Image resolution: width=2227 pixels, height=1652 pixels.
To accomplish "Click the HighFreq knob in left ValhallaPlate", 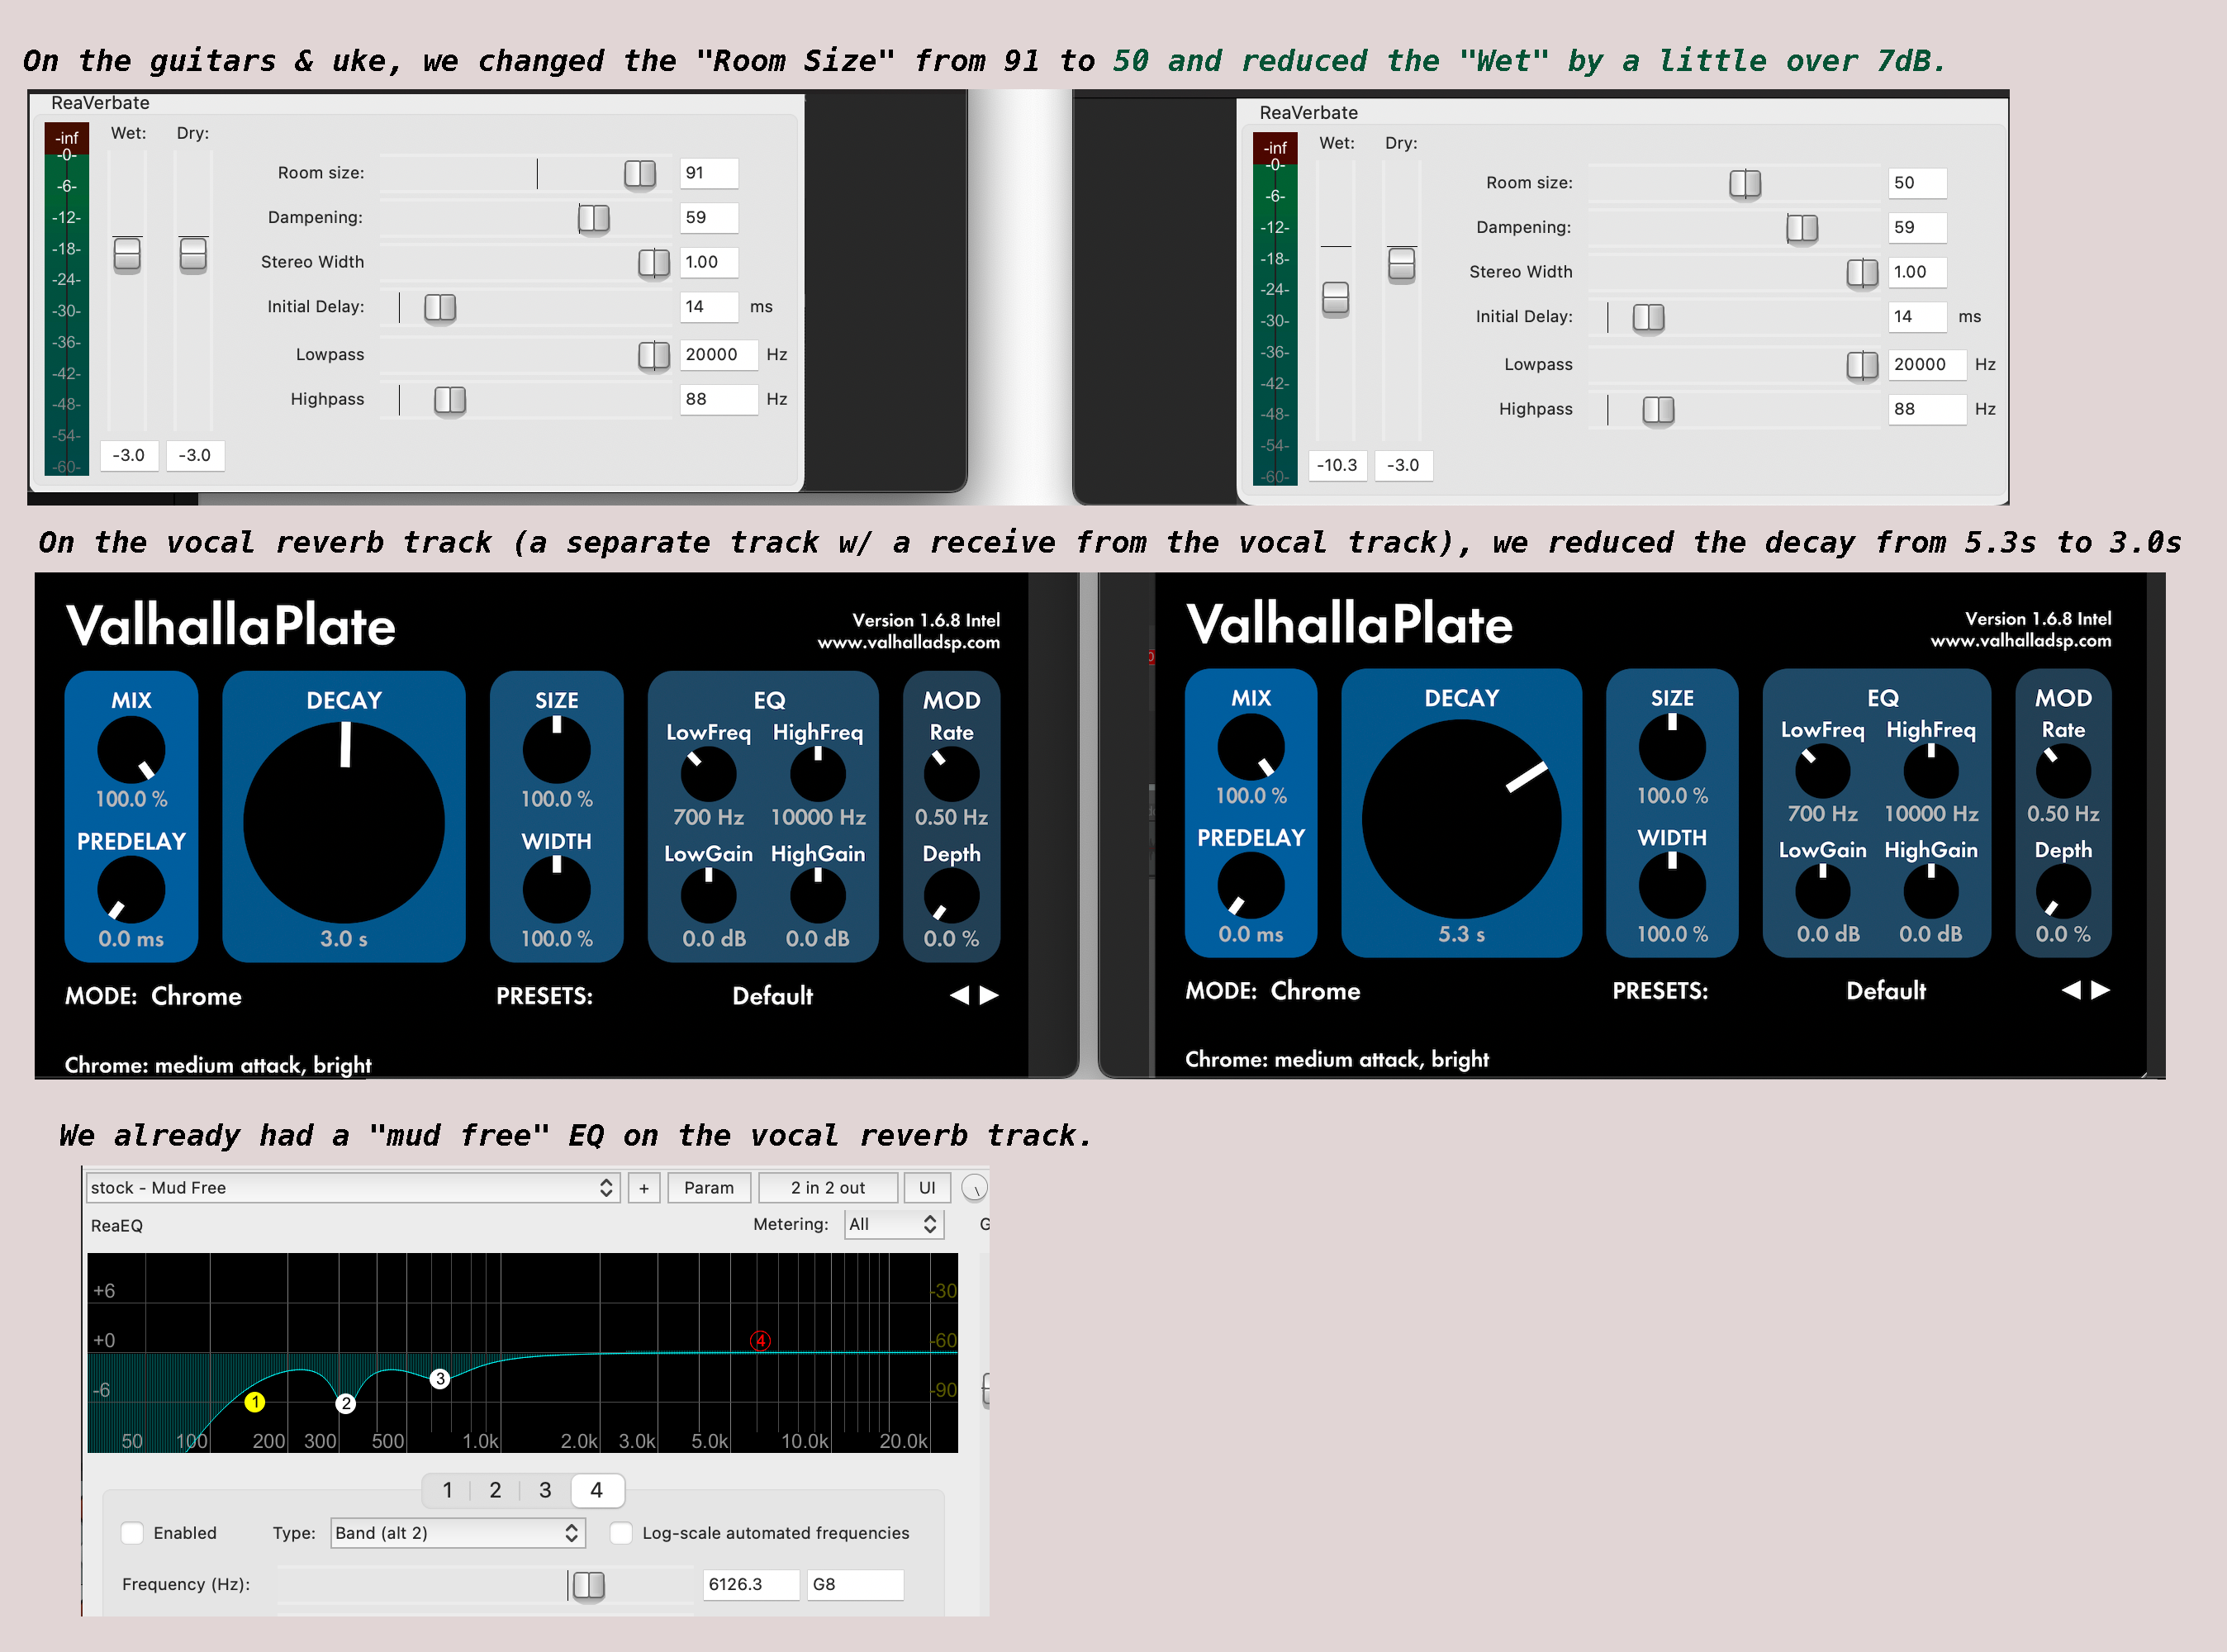I will tap(818, 774).
